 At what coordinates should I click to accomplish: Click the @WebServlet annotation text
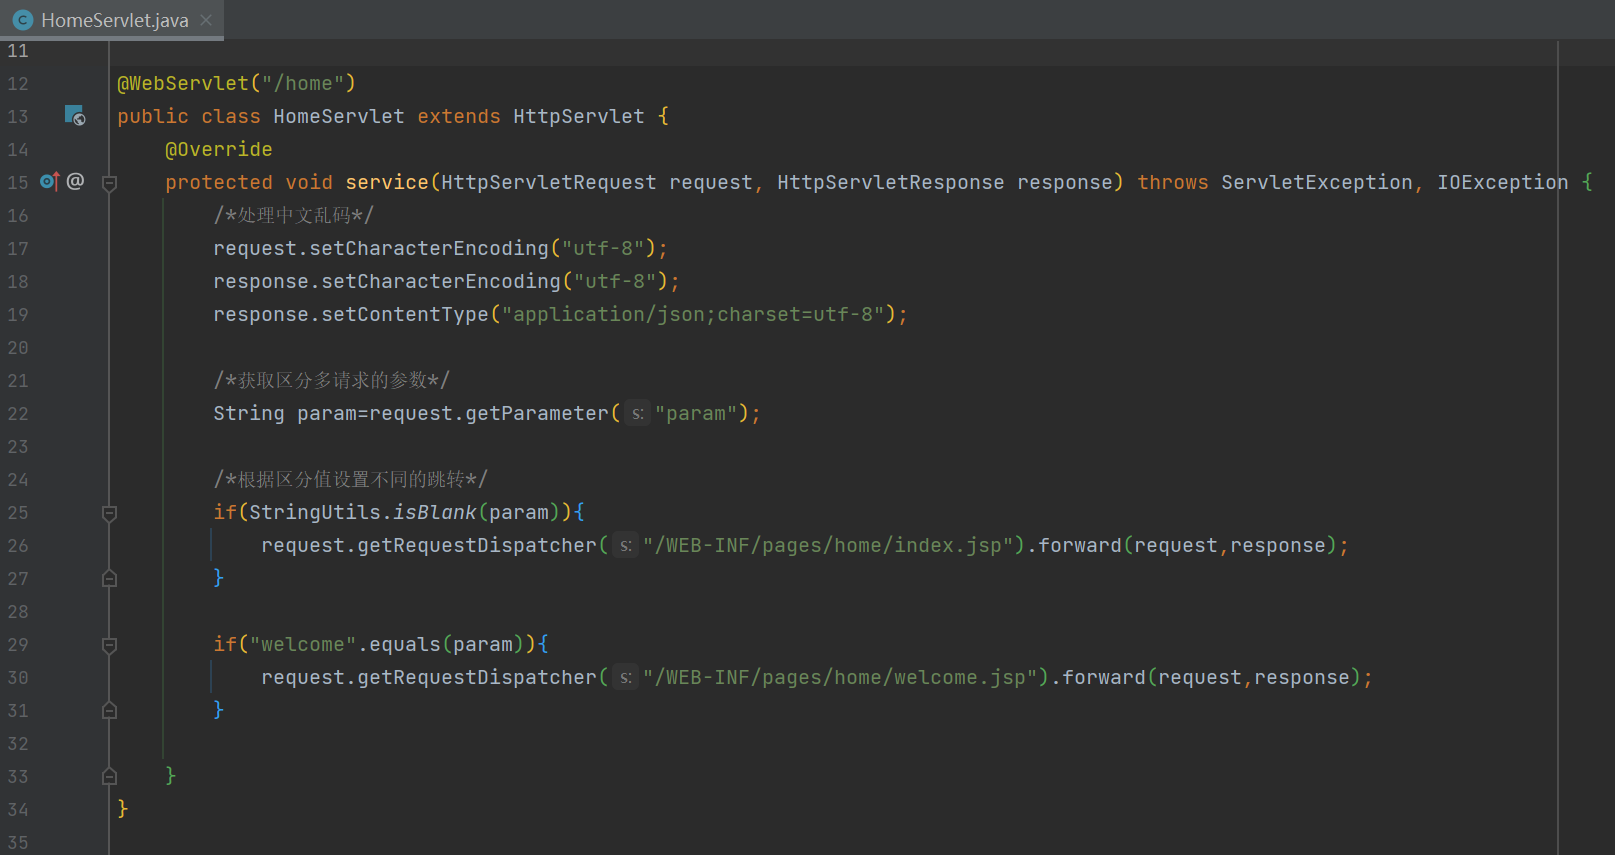(183, 83)
